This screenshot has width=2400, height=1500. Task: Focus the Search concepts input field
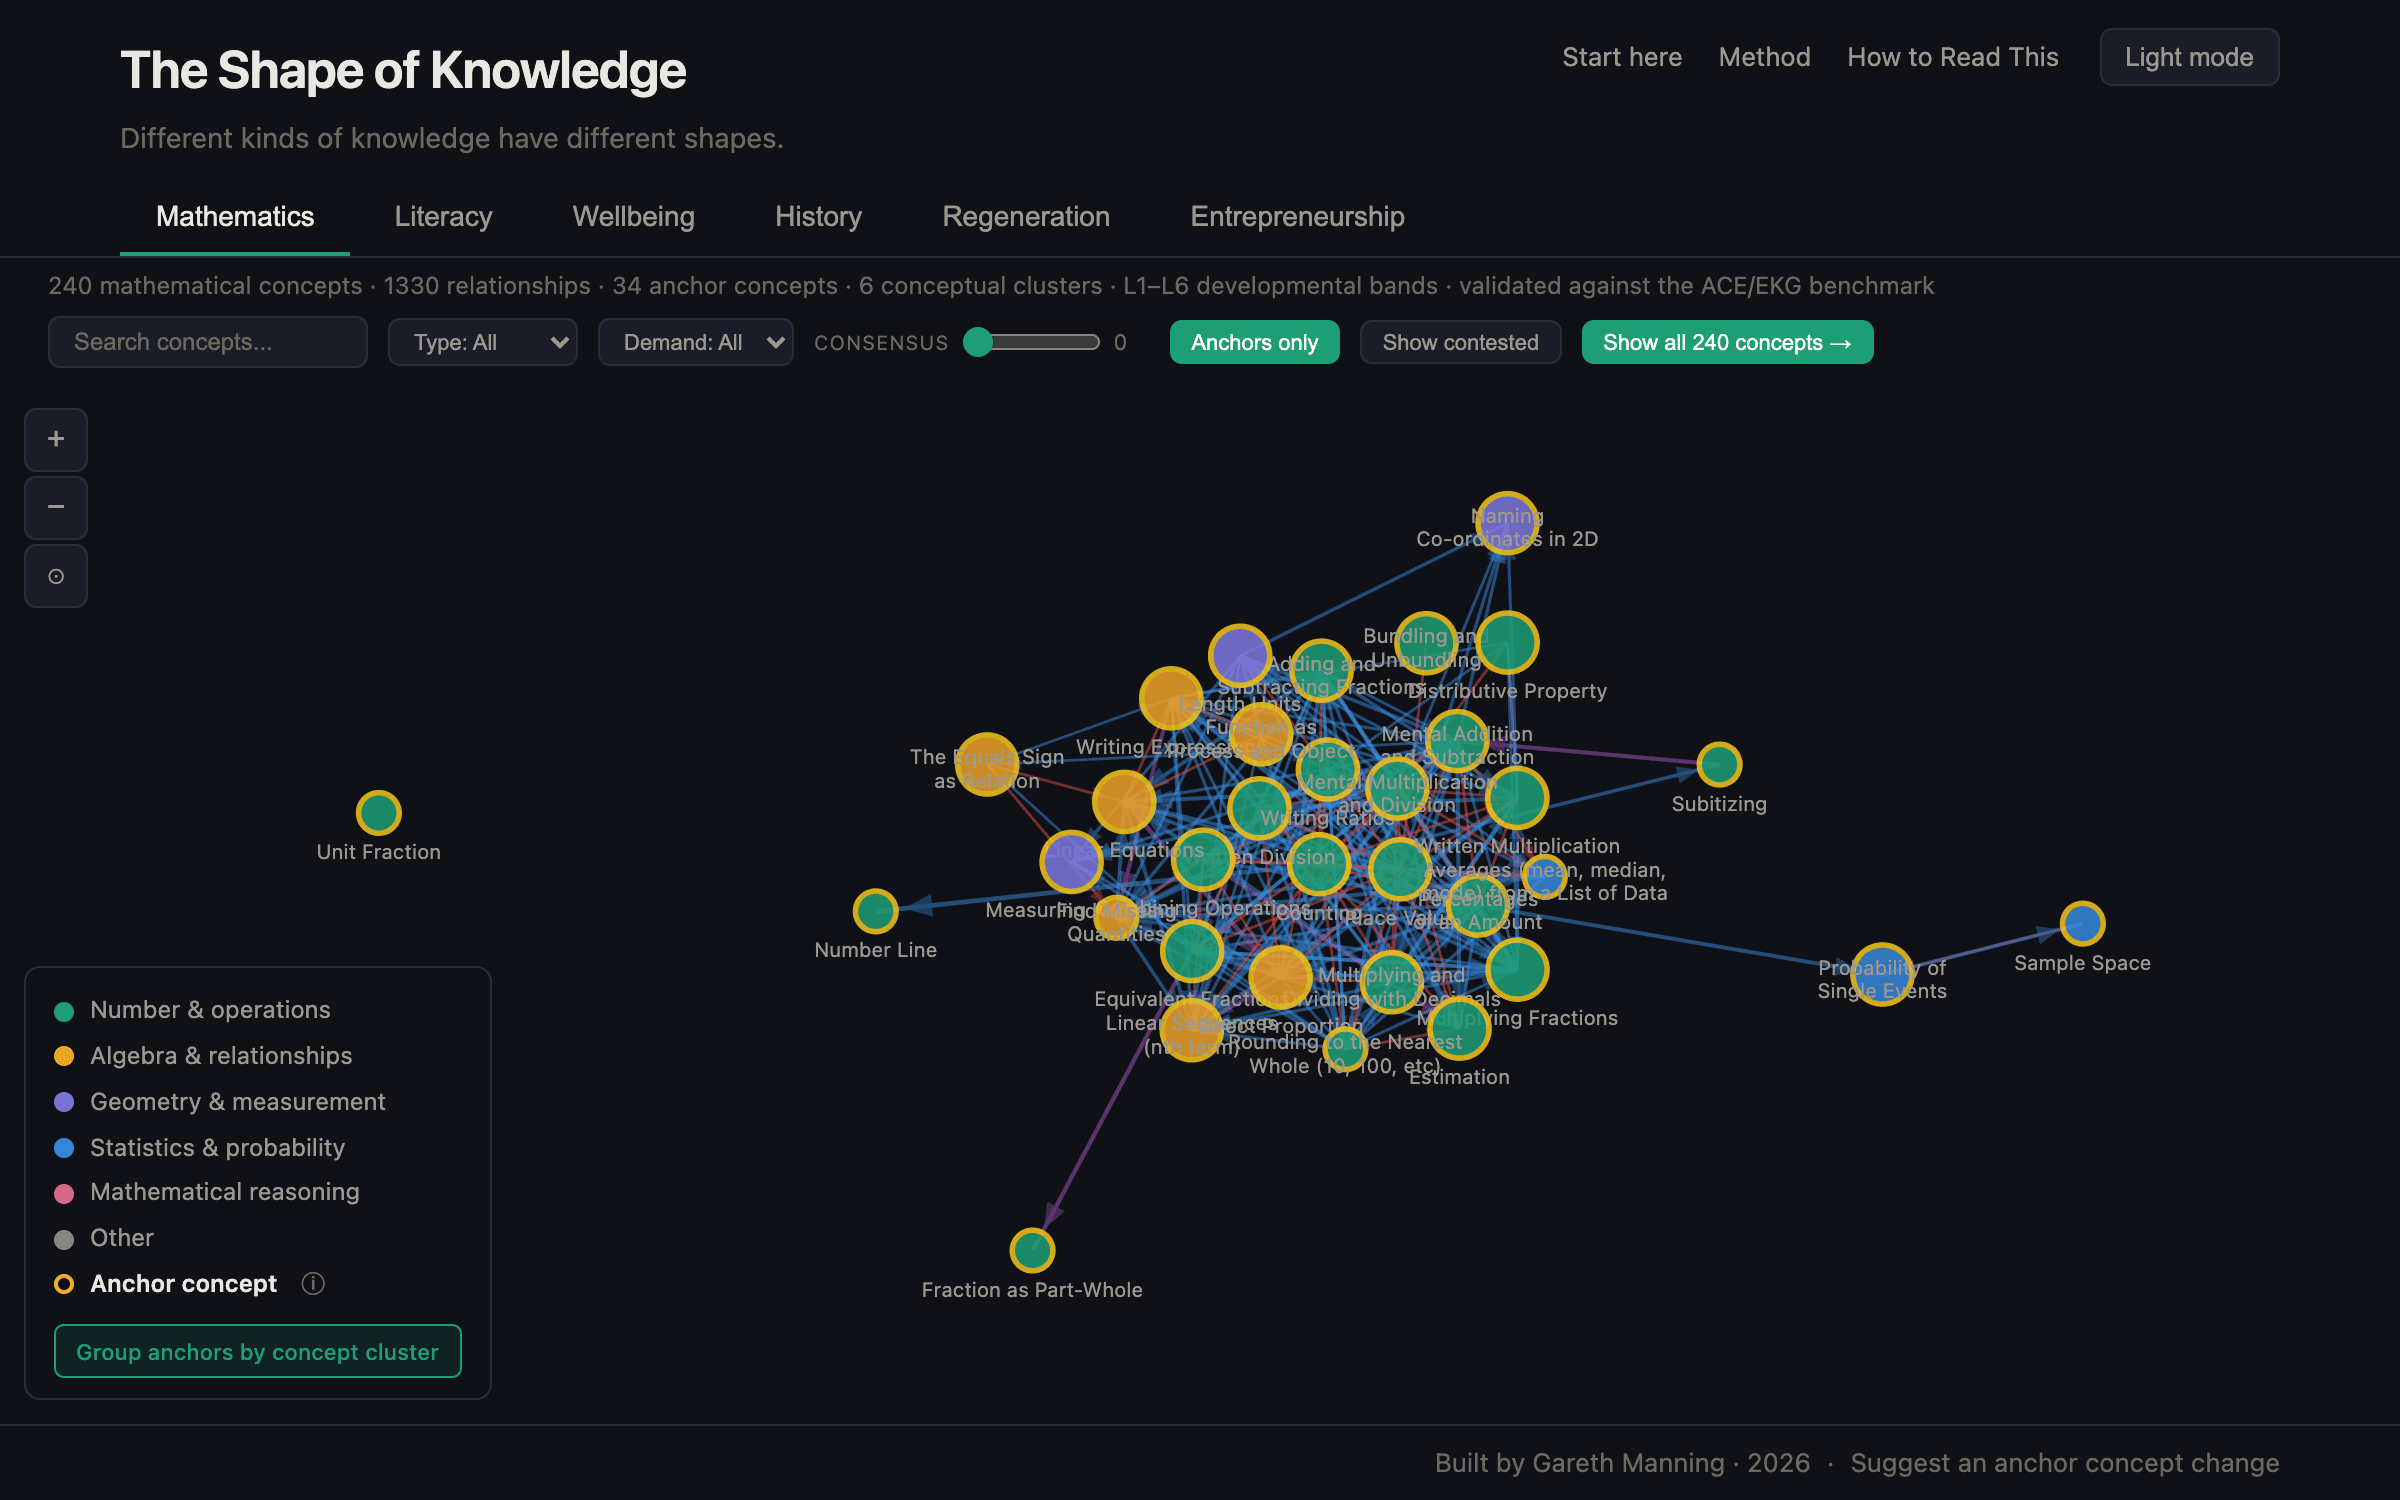[208, 342]
